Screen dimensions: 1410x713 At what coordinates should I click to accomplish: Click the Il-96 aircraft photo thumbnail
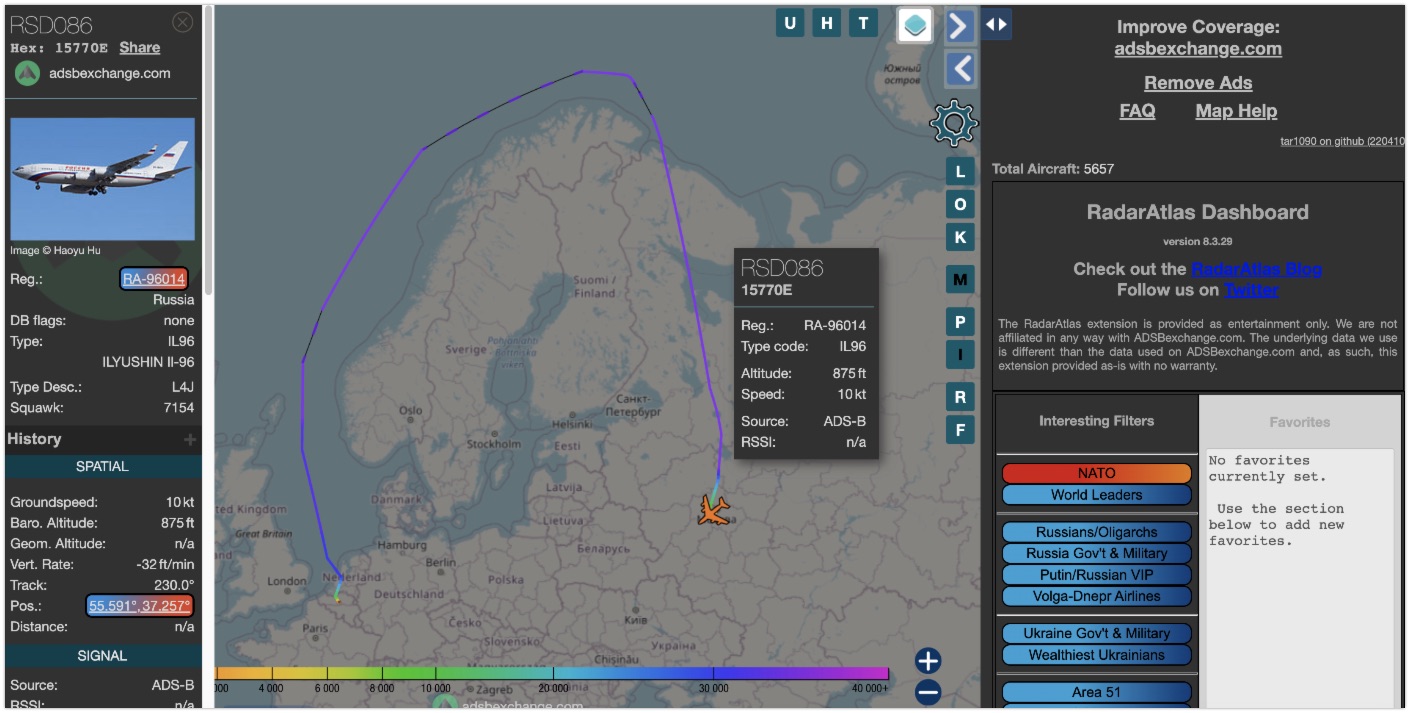(102, 179)
